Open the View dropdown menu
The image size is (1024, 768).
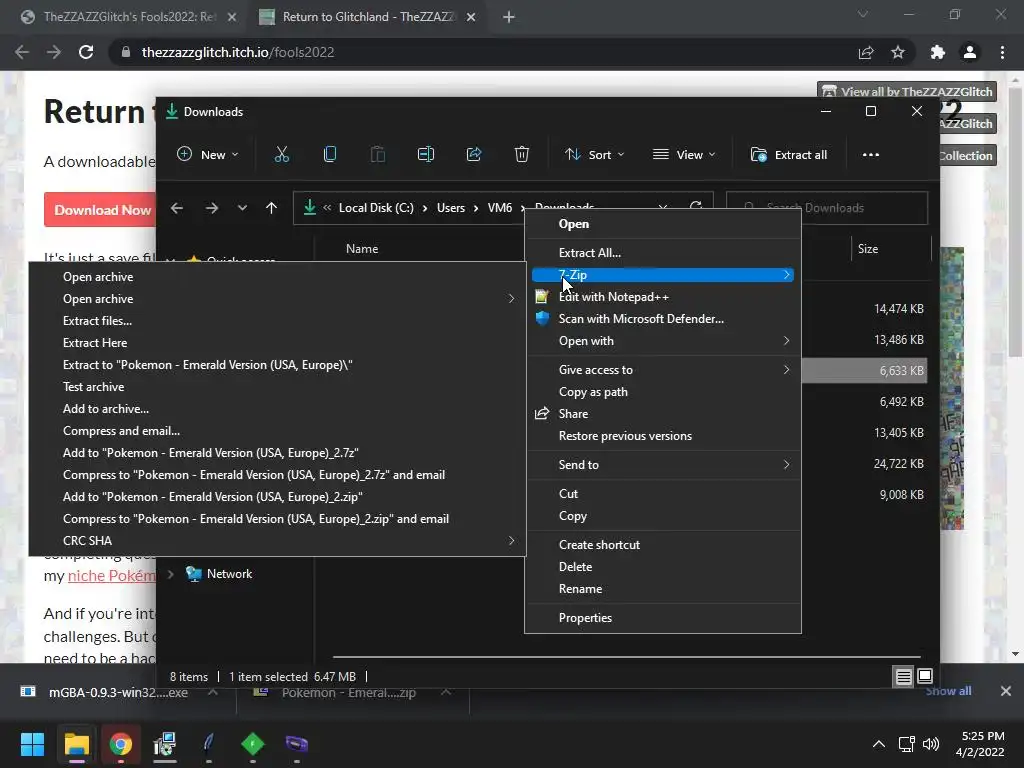[684, 155]
